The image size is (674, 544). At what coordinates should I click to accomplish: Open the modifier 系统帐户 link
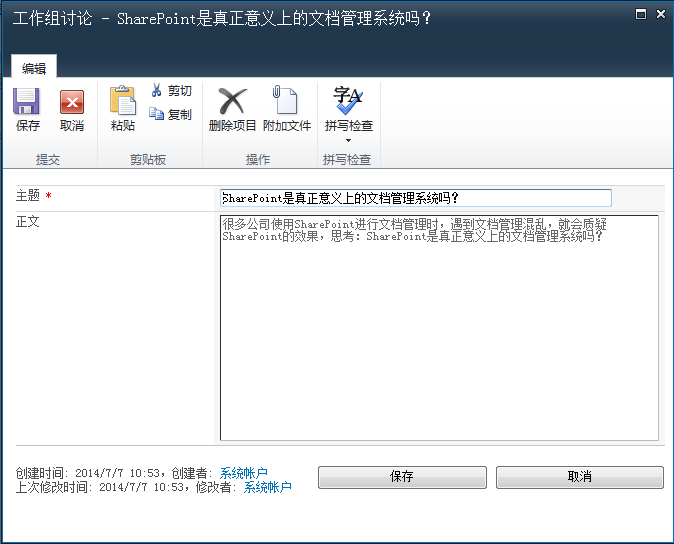tap(268, 487)
